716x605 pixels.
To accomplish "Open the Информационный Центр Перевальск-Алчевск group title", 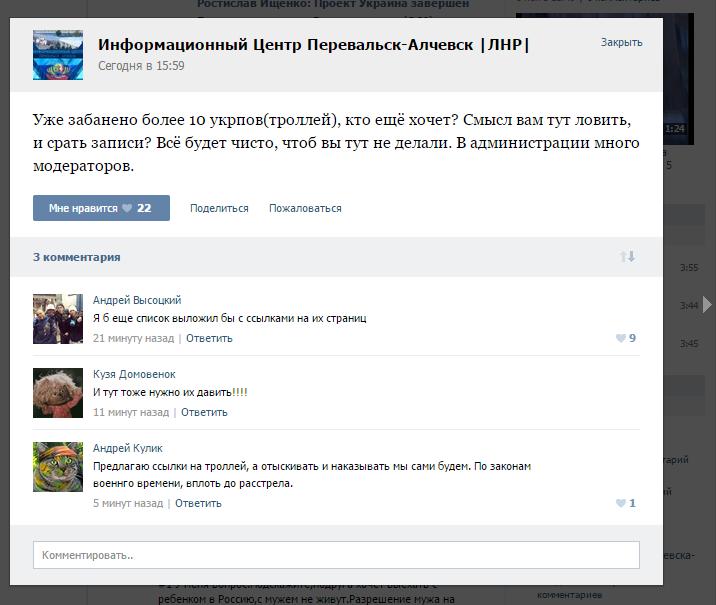I will point(313,45).
